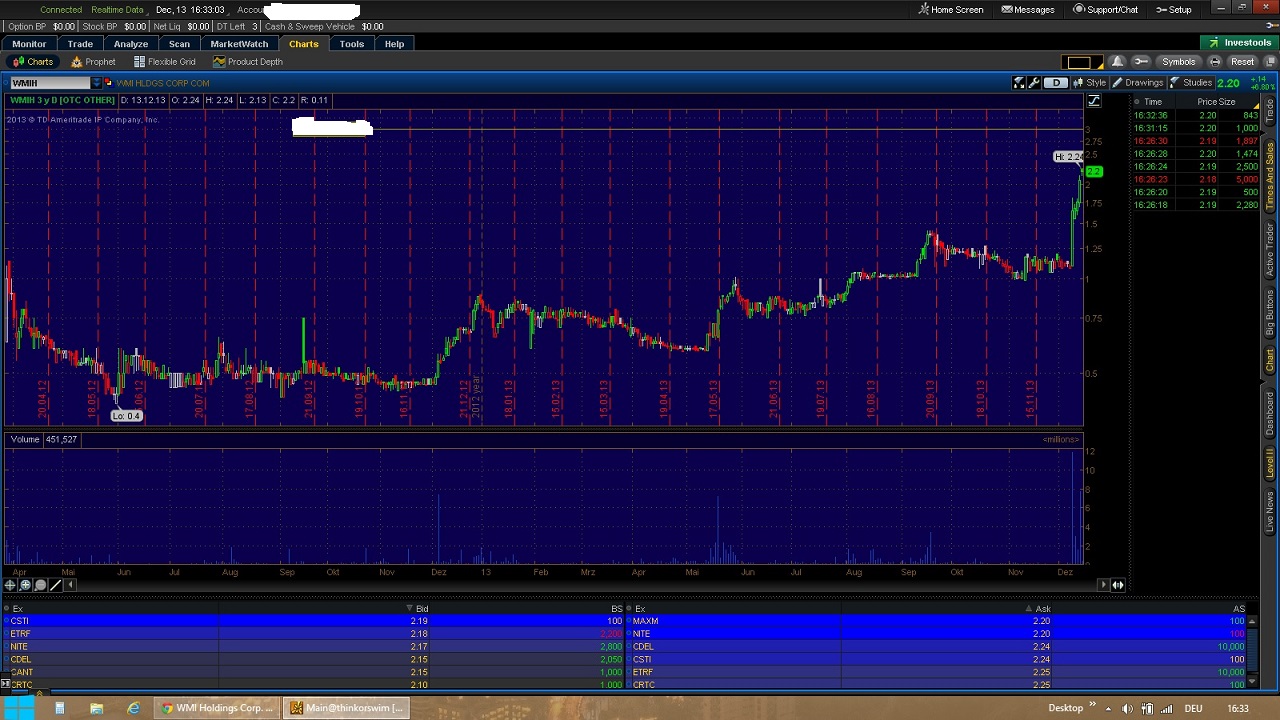Screen dimensions: 1280x720
Task: Open the D timeframe selector
Action: coord(1055,82)
